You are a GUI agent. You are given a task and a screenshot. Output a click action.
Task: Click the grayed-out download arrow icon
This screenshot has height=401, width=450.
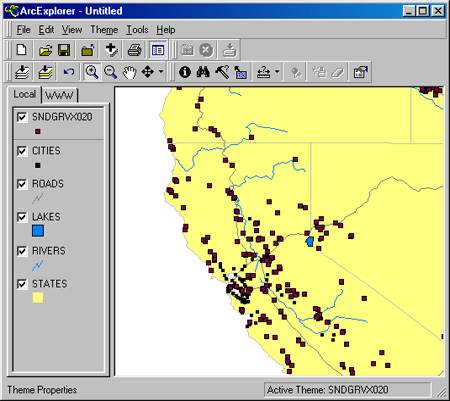229,50
